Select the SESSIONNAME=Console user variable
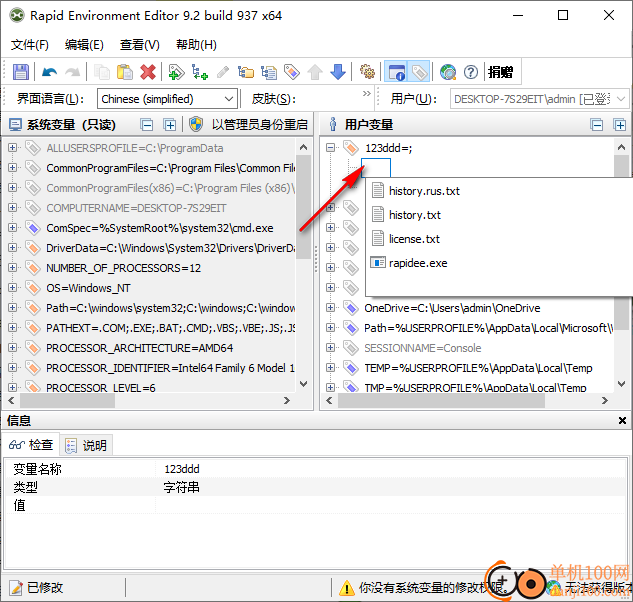 coord(423,348)
